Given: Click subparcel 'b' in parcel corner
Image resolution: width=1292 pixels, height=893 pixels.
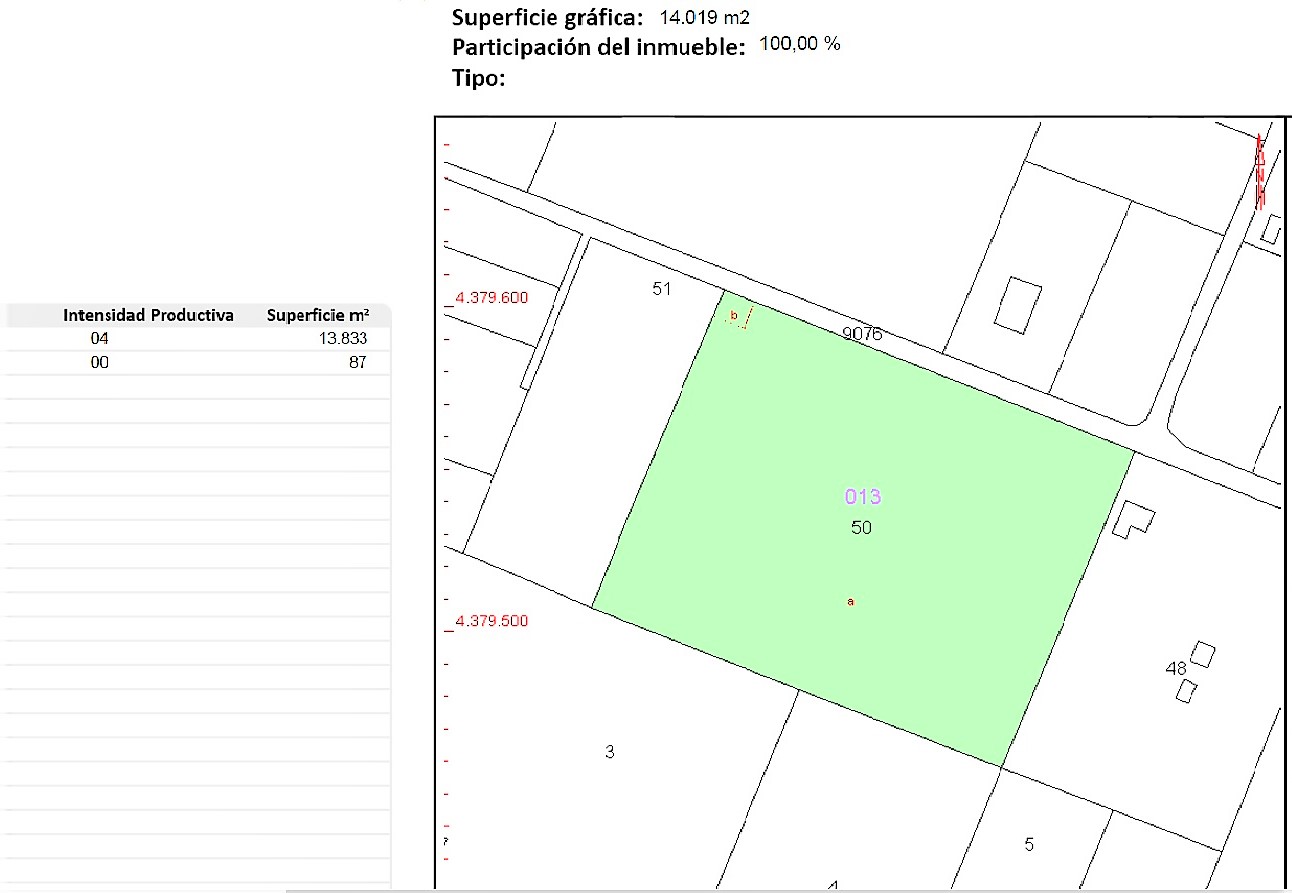Looking at the screenshot, I should pos(735,316).
